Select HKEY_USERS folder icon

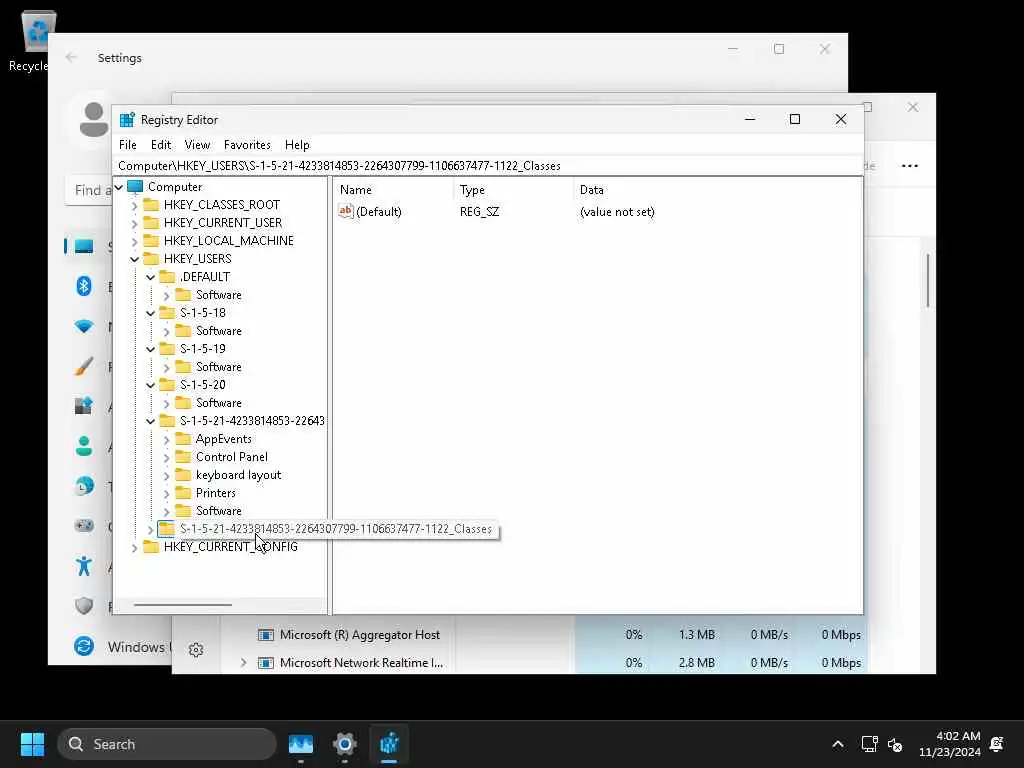[x=151, y=259]
